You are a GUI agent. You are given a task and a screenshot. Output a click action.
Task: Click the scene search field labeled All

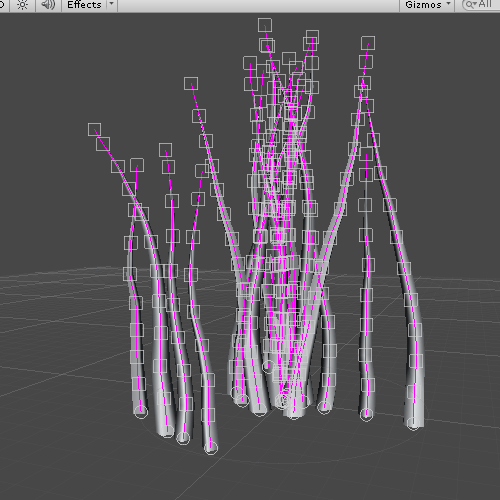click(x=481, y=5)
